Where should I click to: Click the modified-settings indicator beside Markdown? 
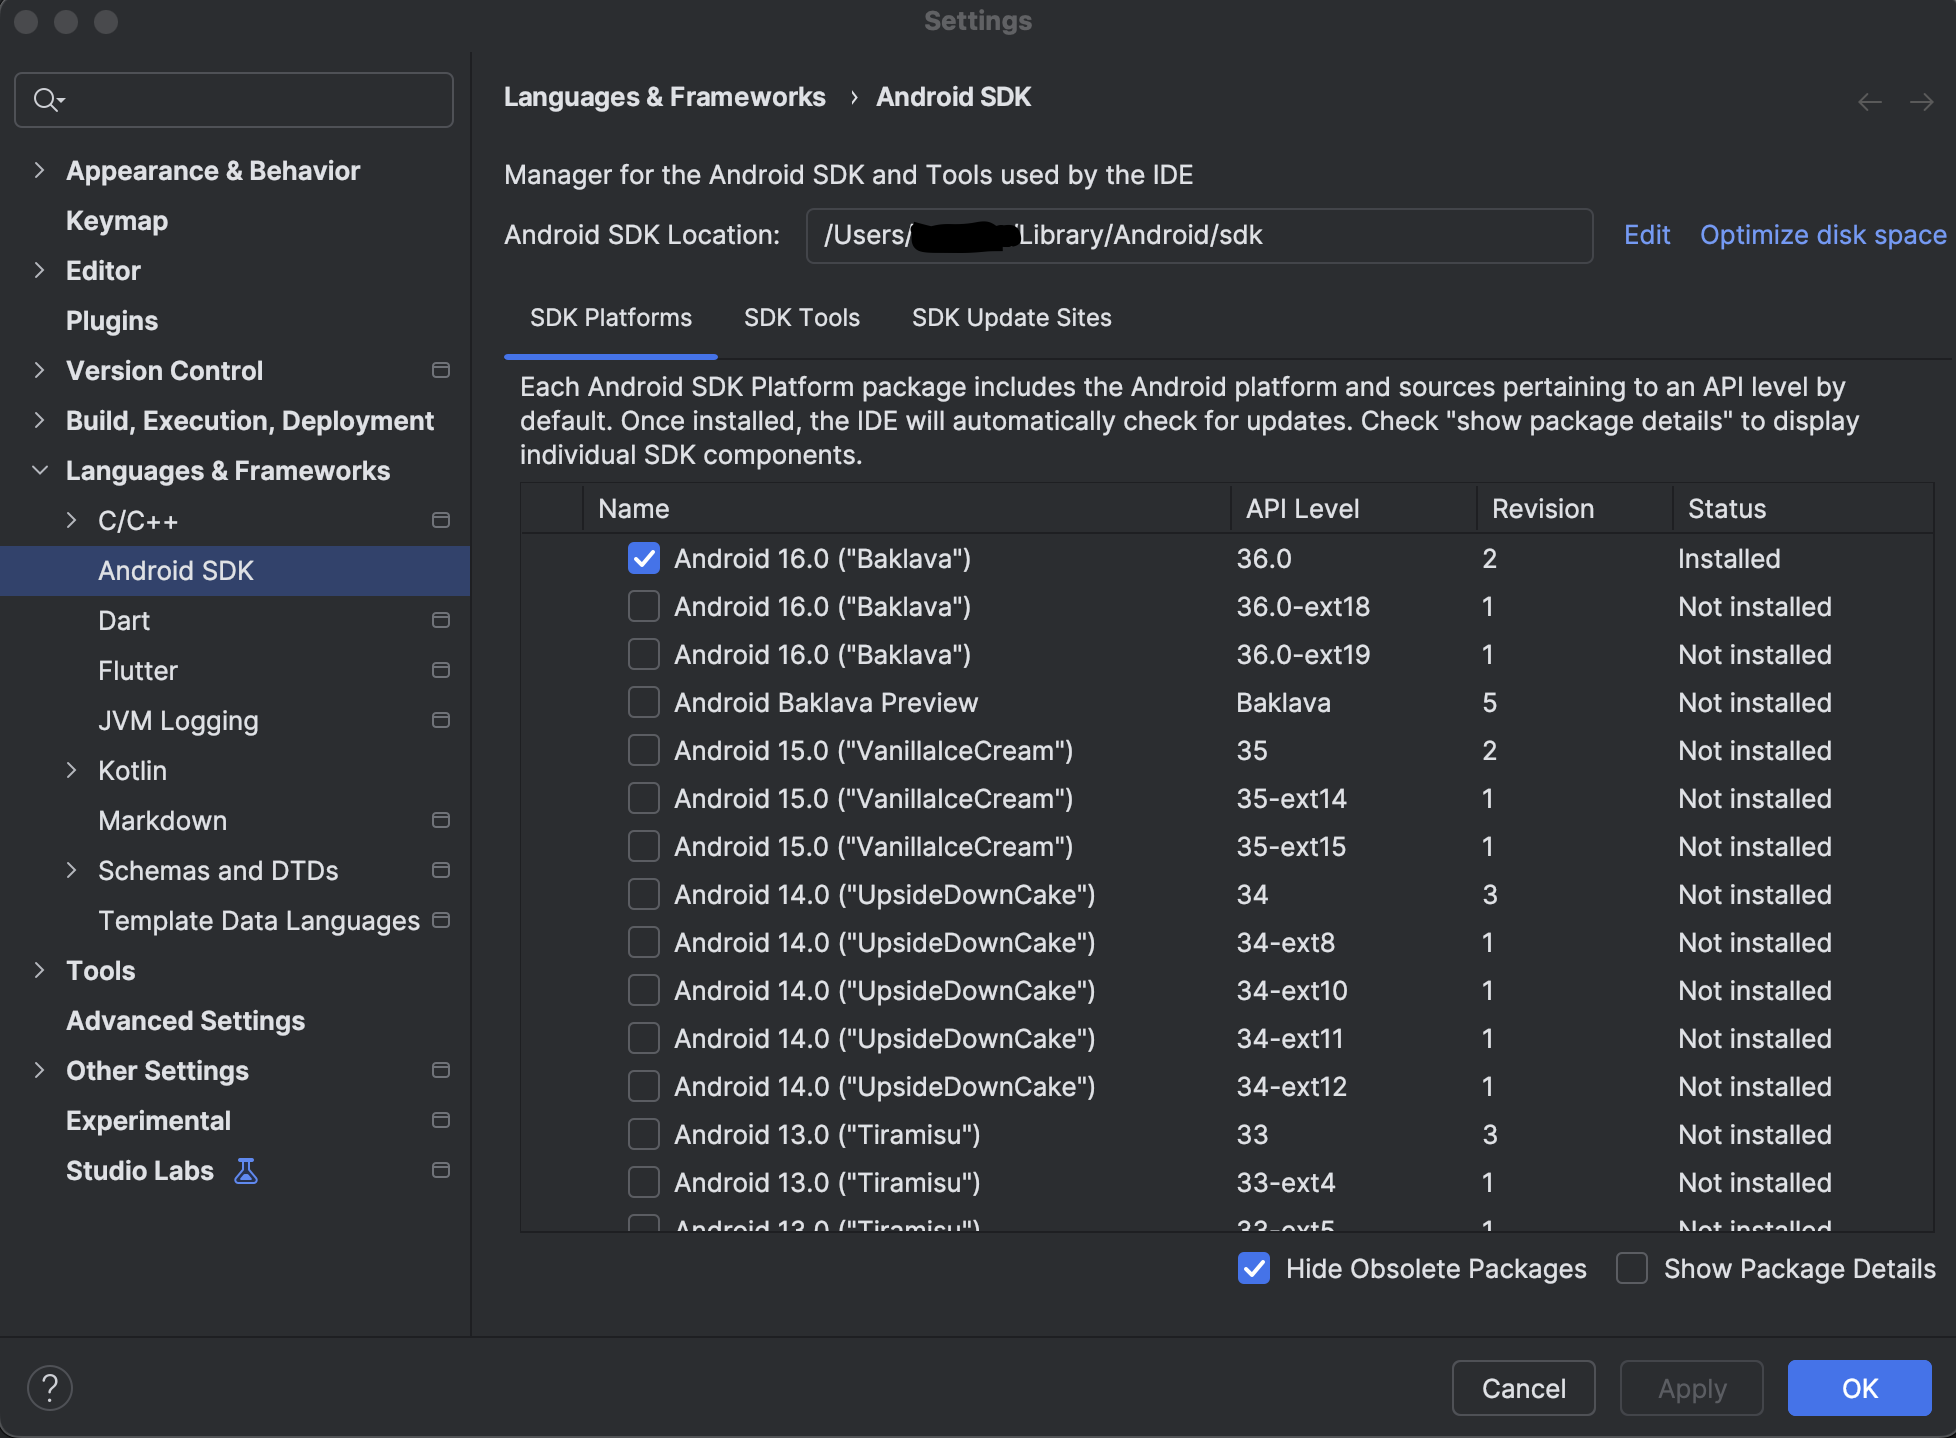point(441,820)
